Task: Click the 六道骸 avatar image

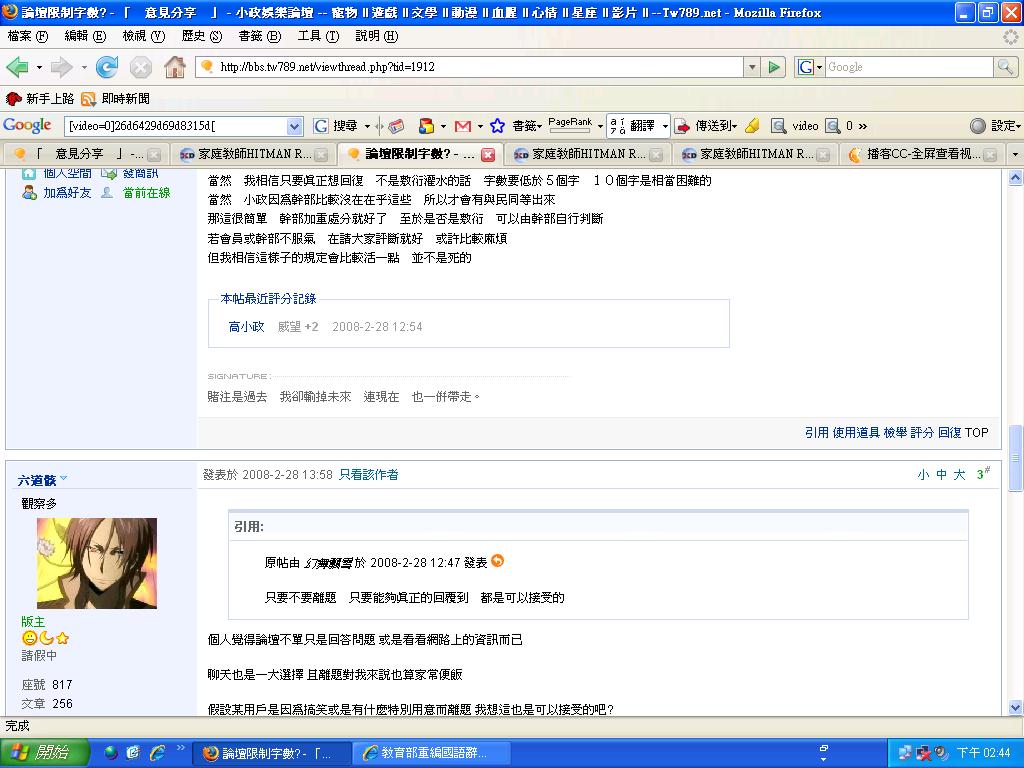Action: click(96, 563)
